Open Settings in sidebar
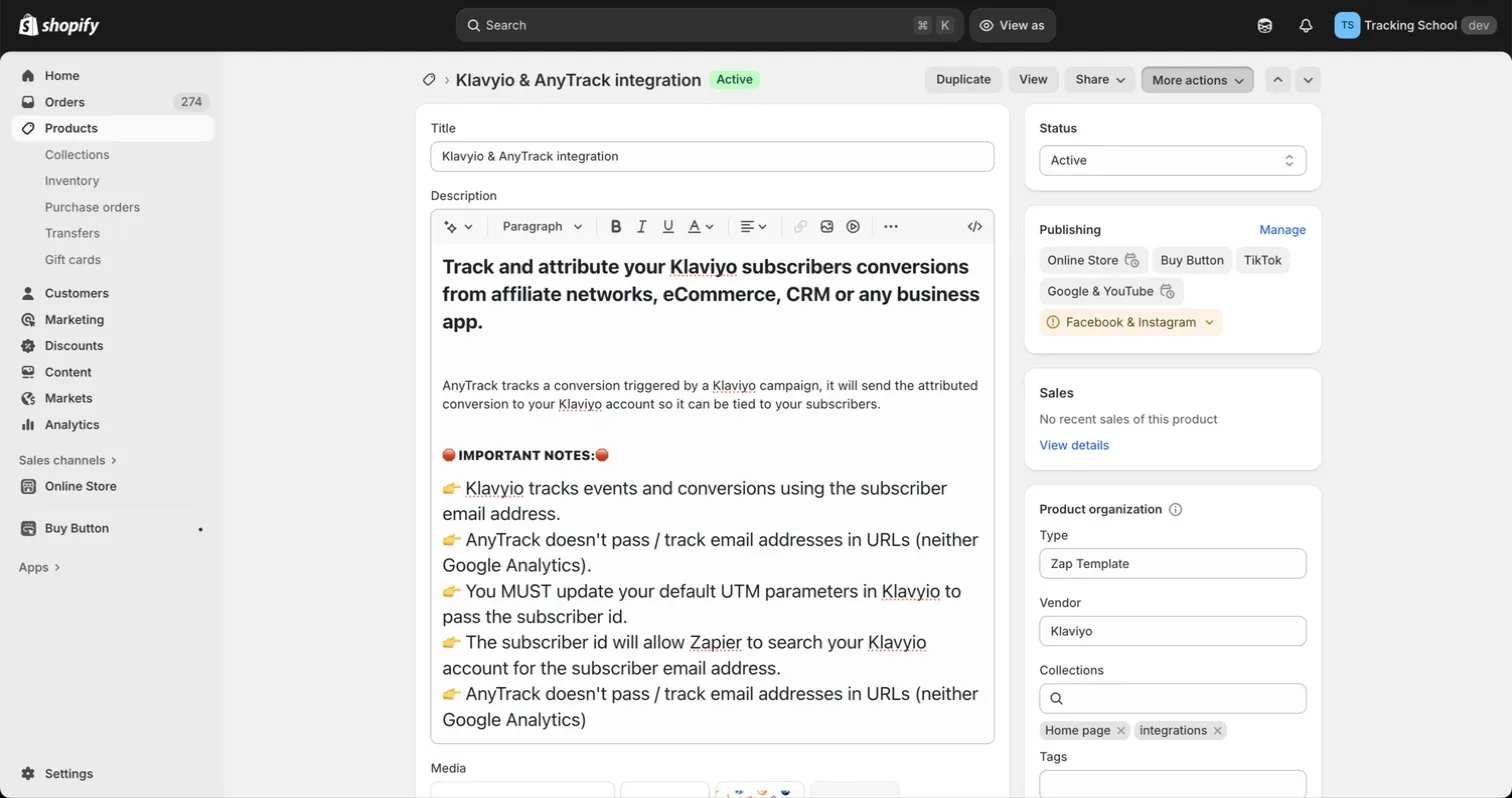1512x798 pixels. coord(113,774)
